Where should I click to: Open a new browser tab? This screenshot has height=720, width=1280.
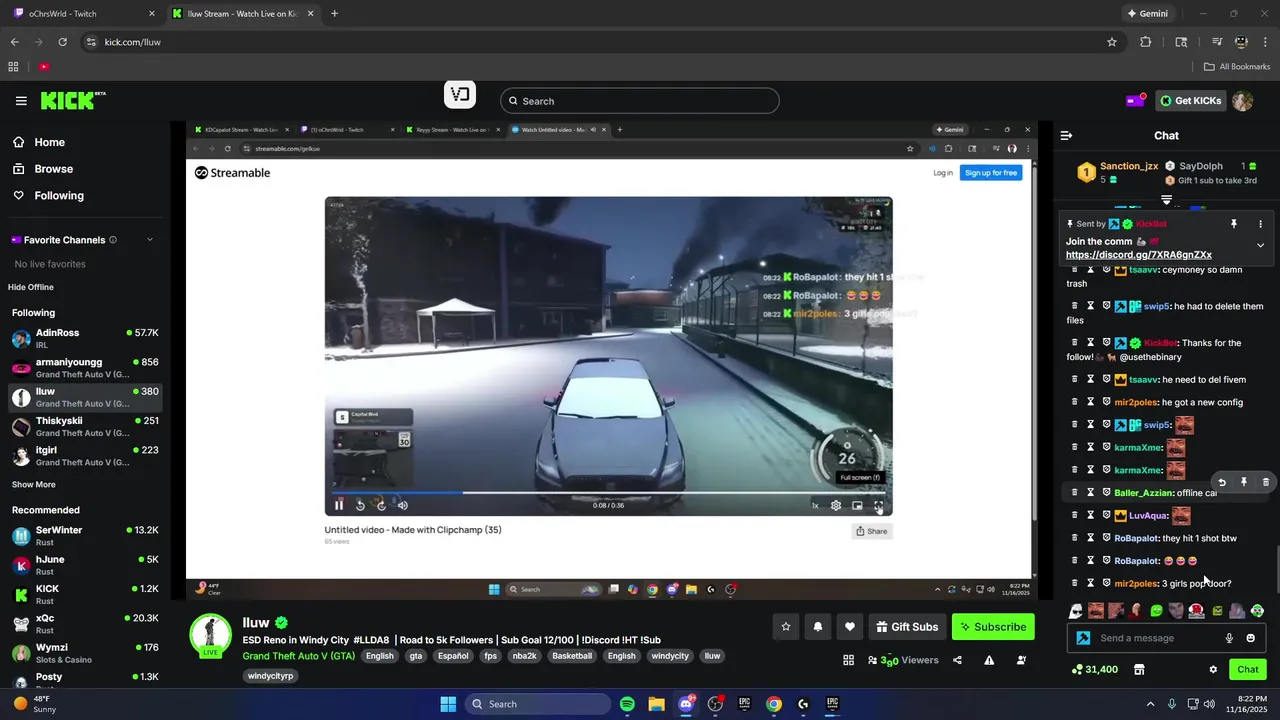(x=334, y=14)
